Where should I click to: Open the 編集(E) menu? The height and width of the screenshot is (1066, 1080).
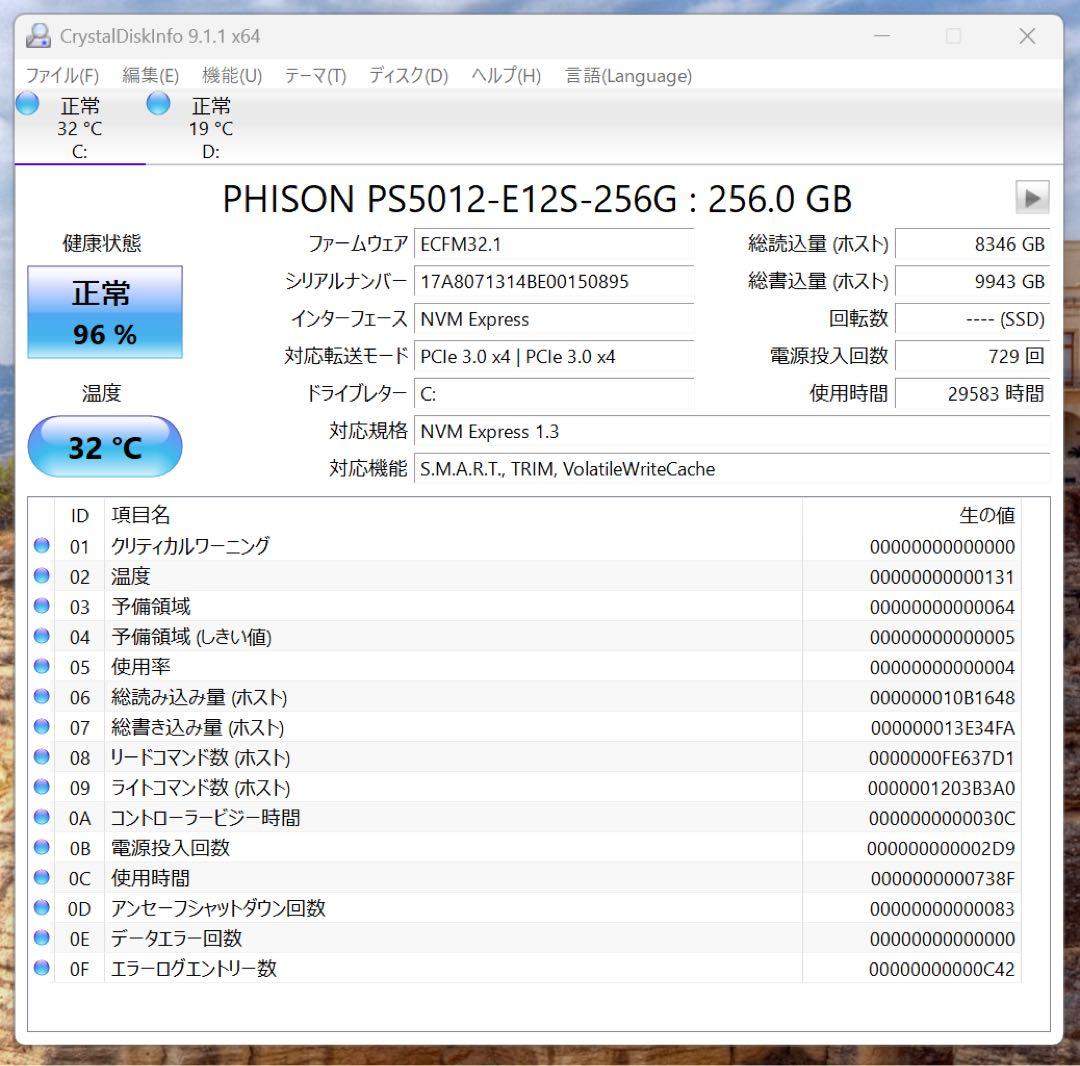(x=150, y=76)
